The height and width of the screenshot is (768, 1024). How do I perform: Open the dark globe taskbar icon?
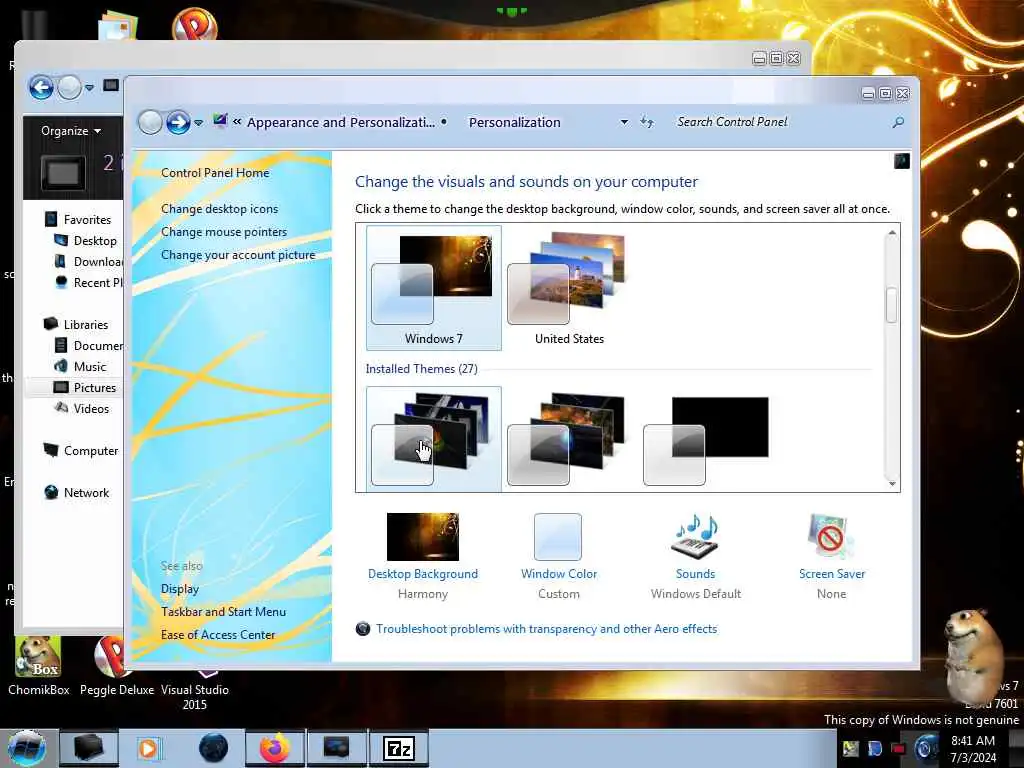coord(214,748)
